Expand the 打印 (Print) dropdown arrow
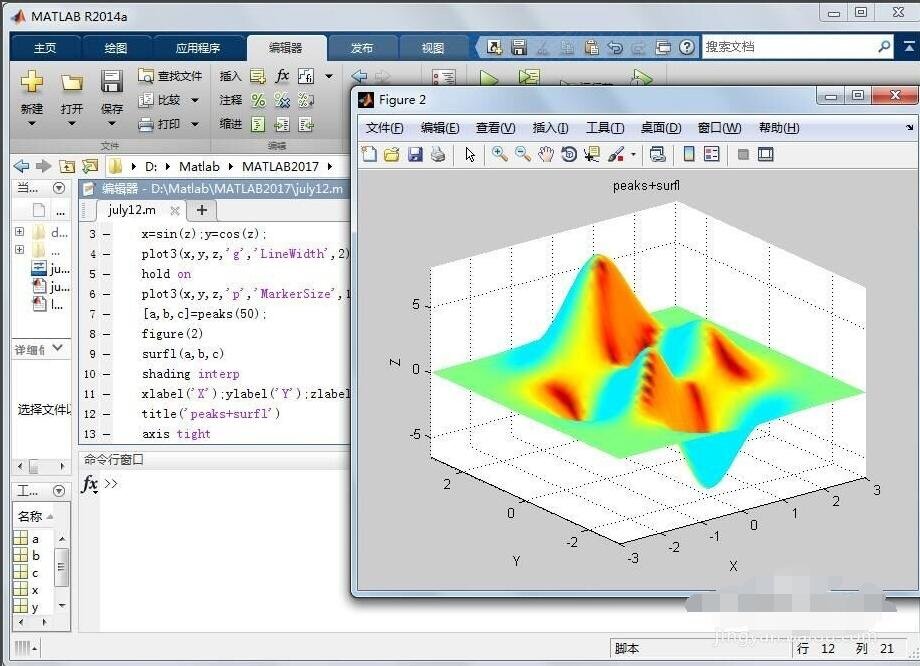This screenshot has width=920, height=666. 195,125
